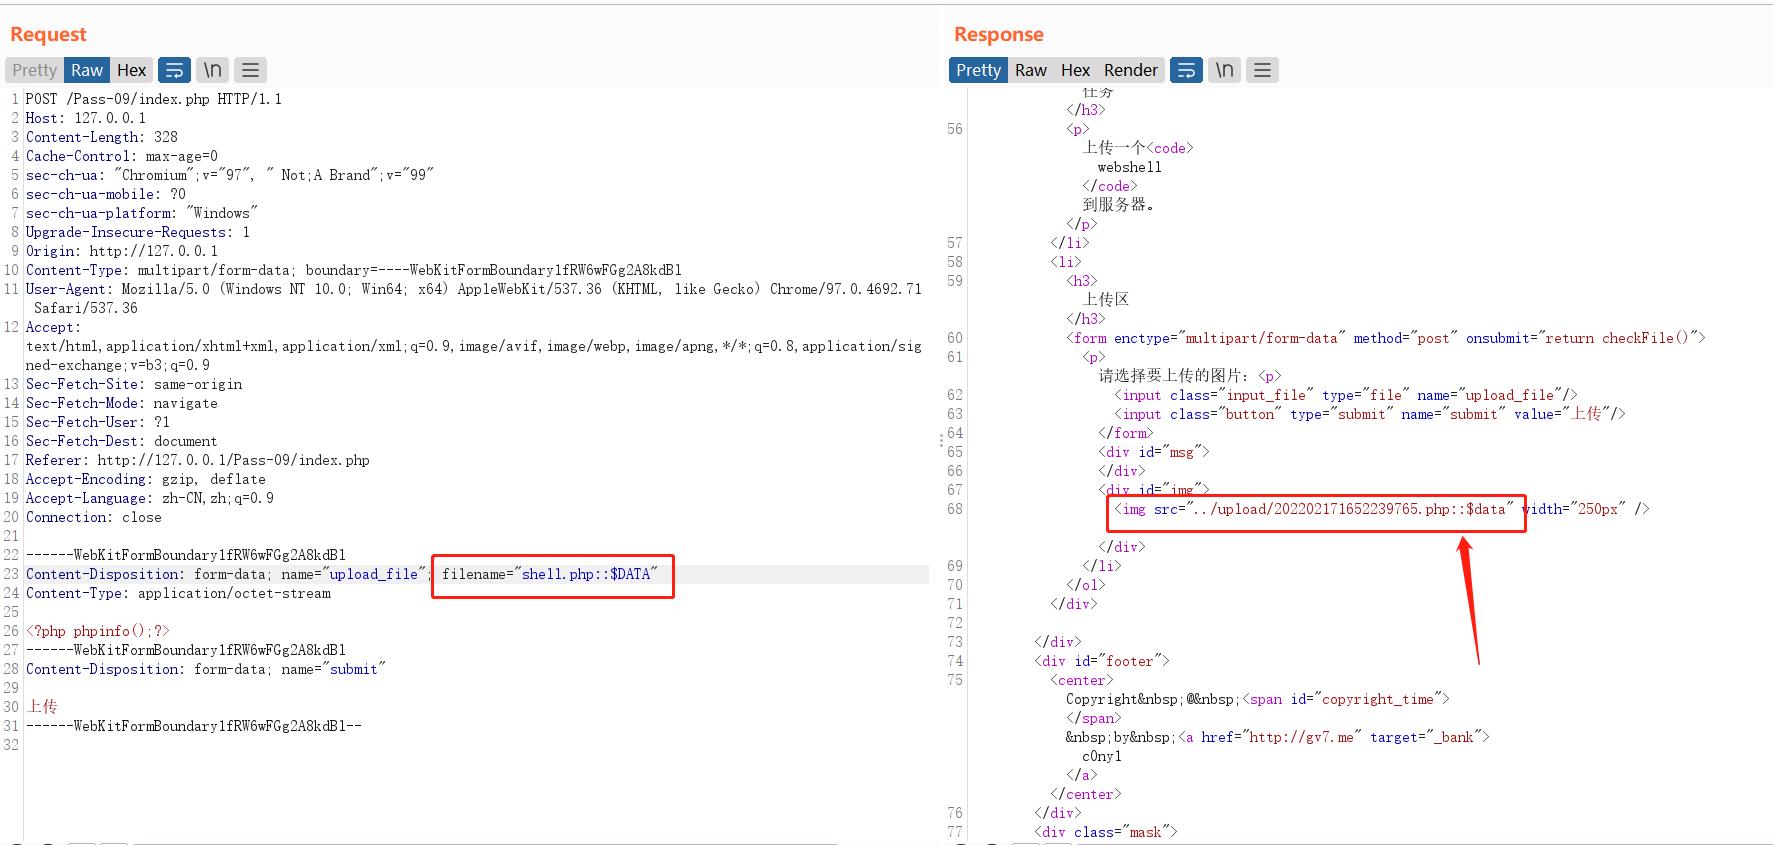Click the div id="msg" line in Response

click(x=1154, y=452)
